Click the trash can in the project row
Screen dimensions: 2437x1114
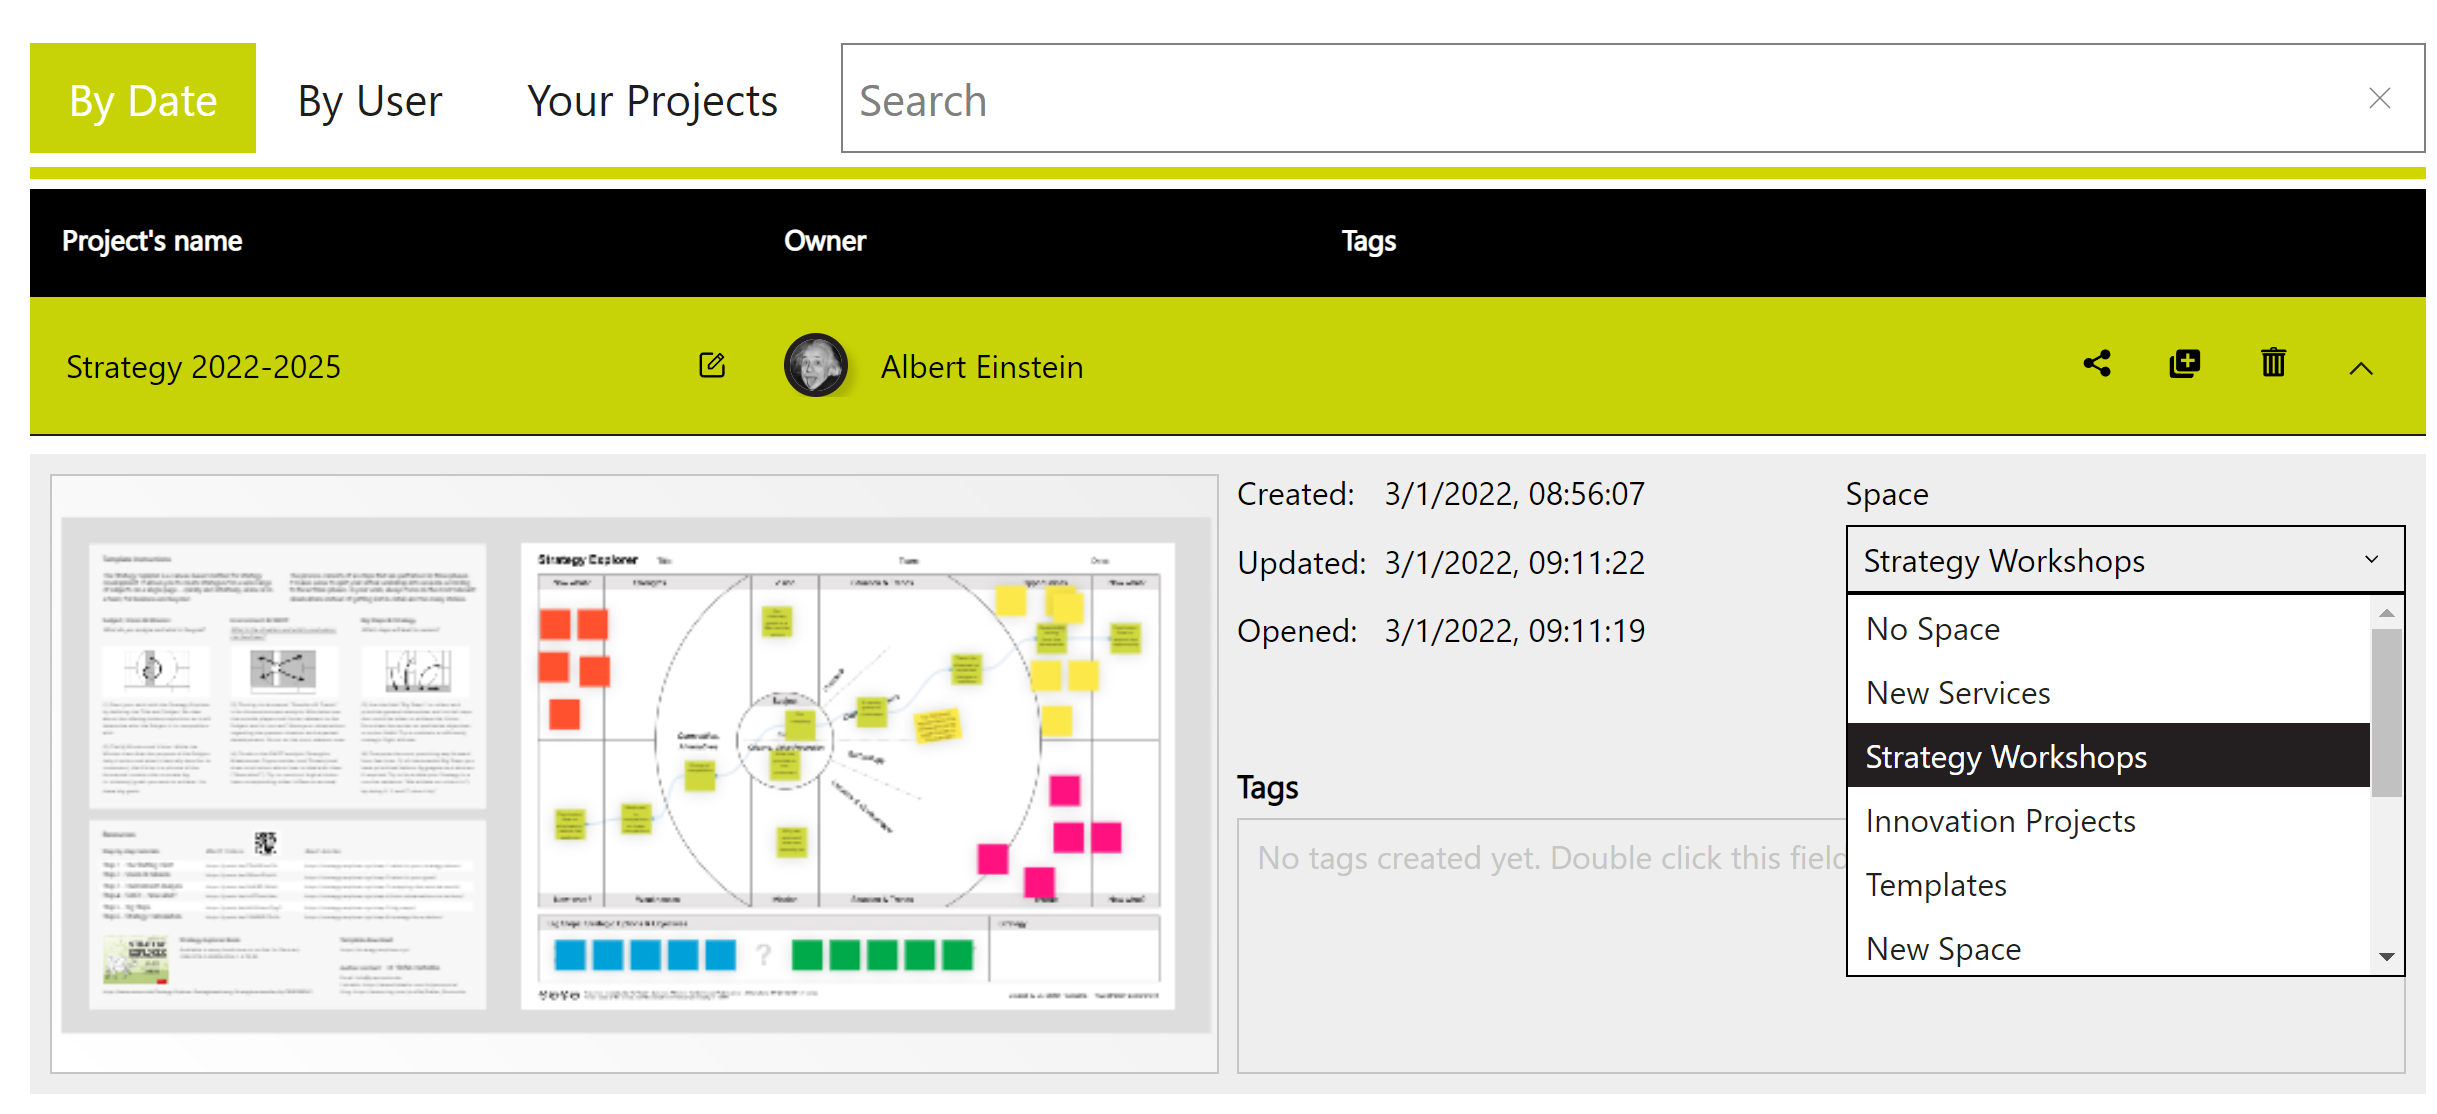click(x=2273, y=364)
